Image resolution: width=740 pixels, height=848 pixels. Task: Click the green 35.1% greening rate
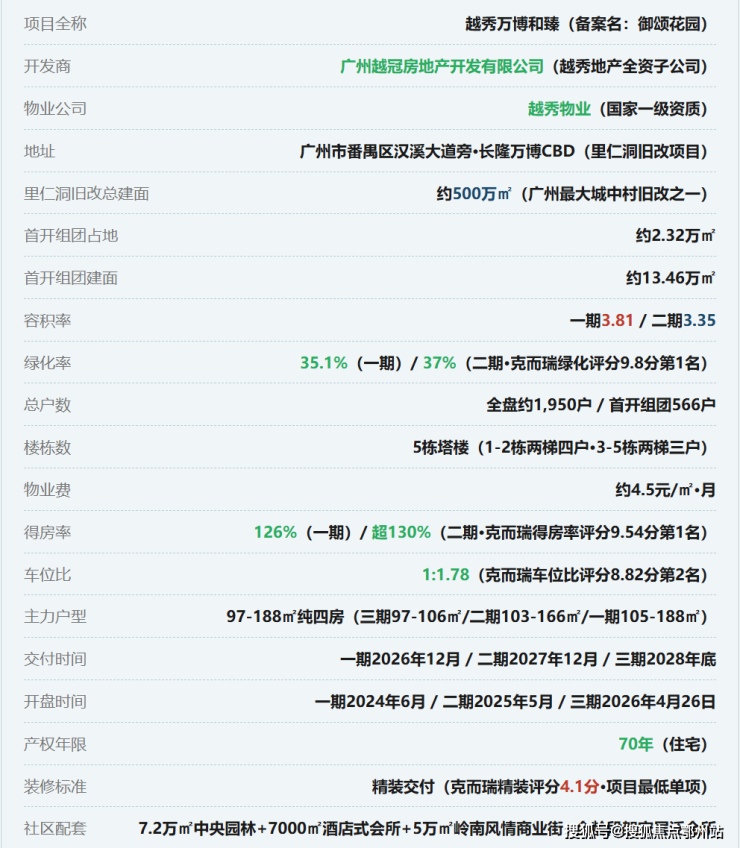coord(324,362)
